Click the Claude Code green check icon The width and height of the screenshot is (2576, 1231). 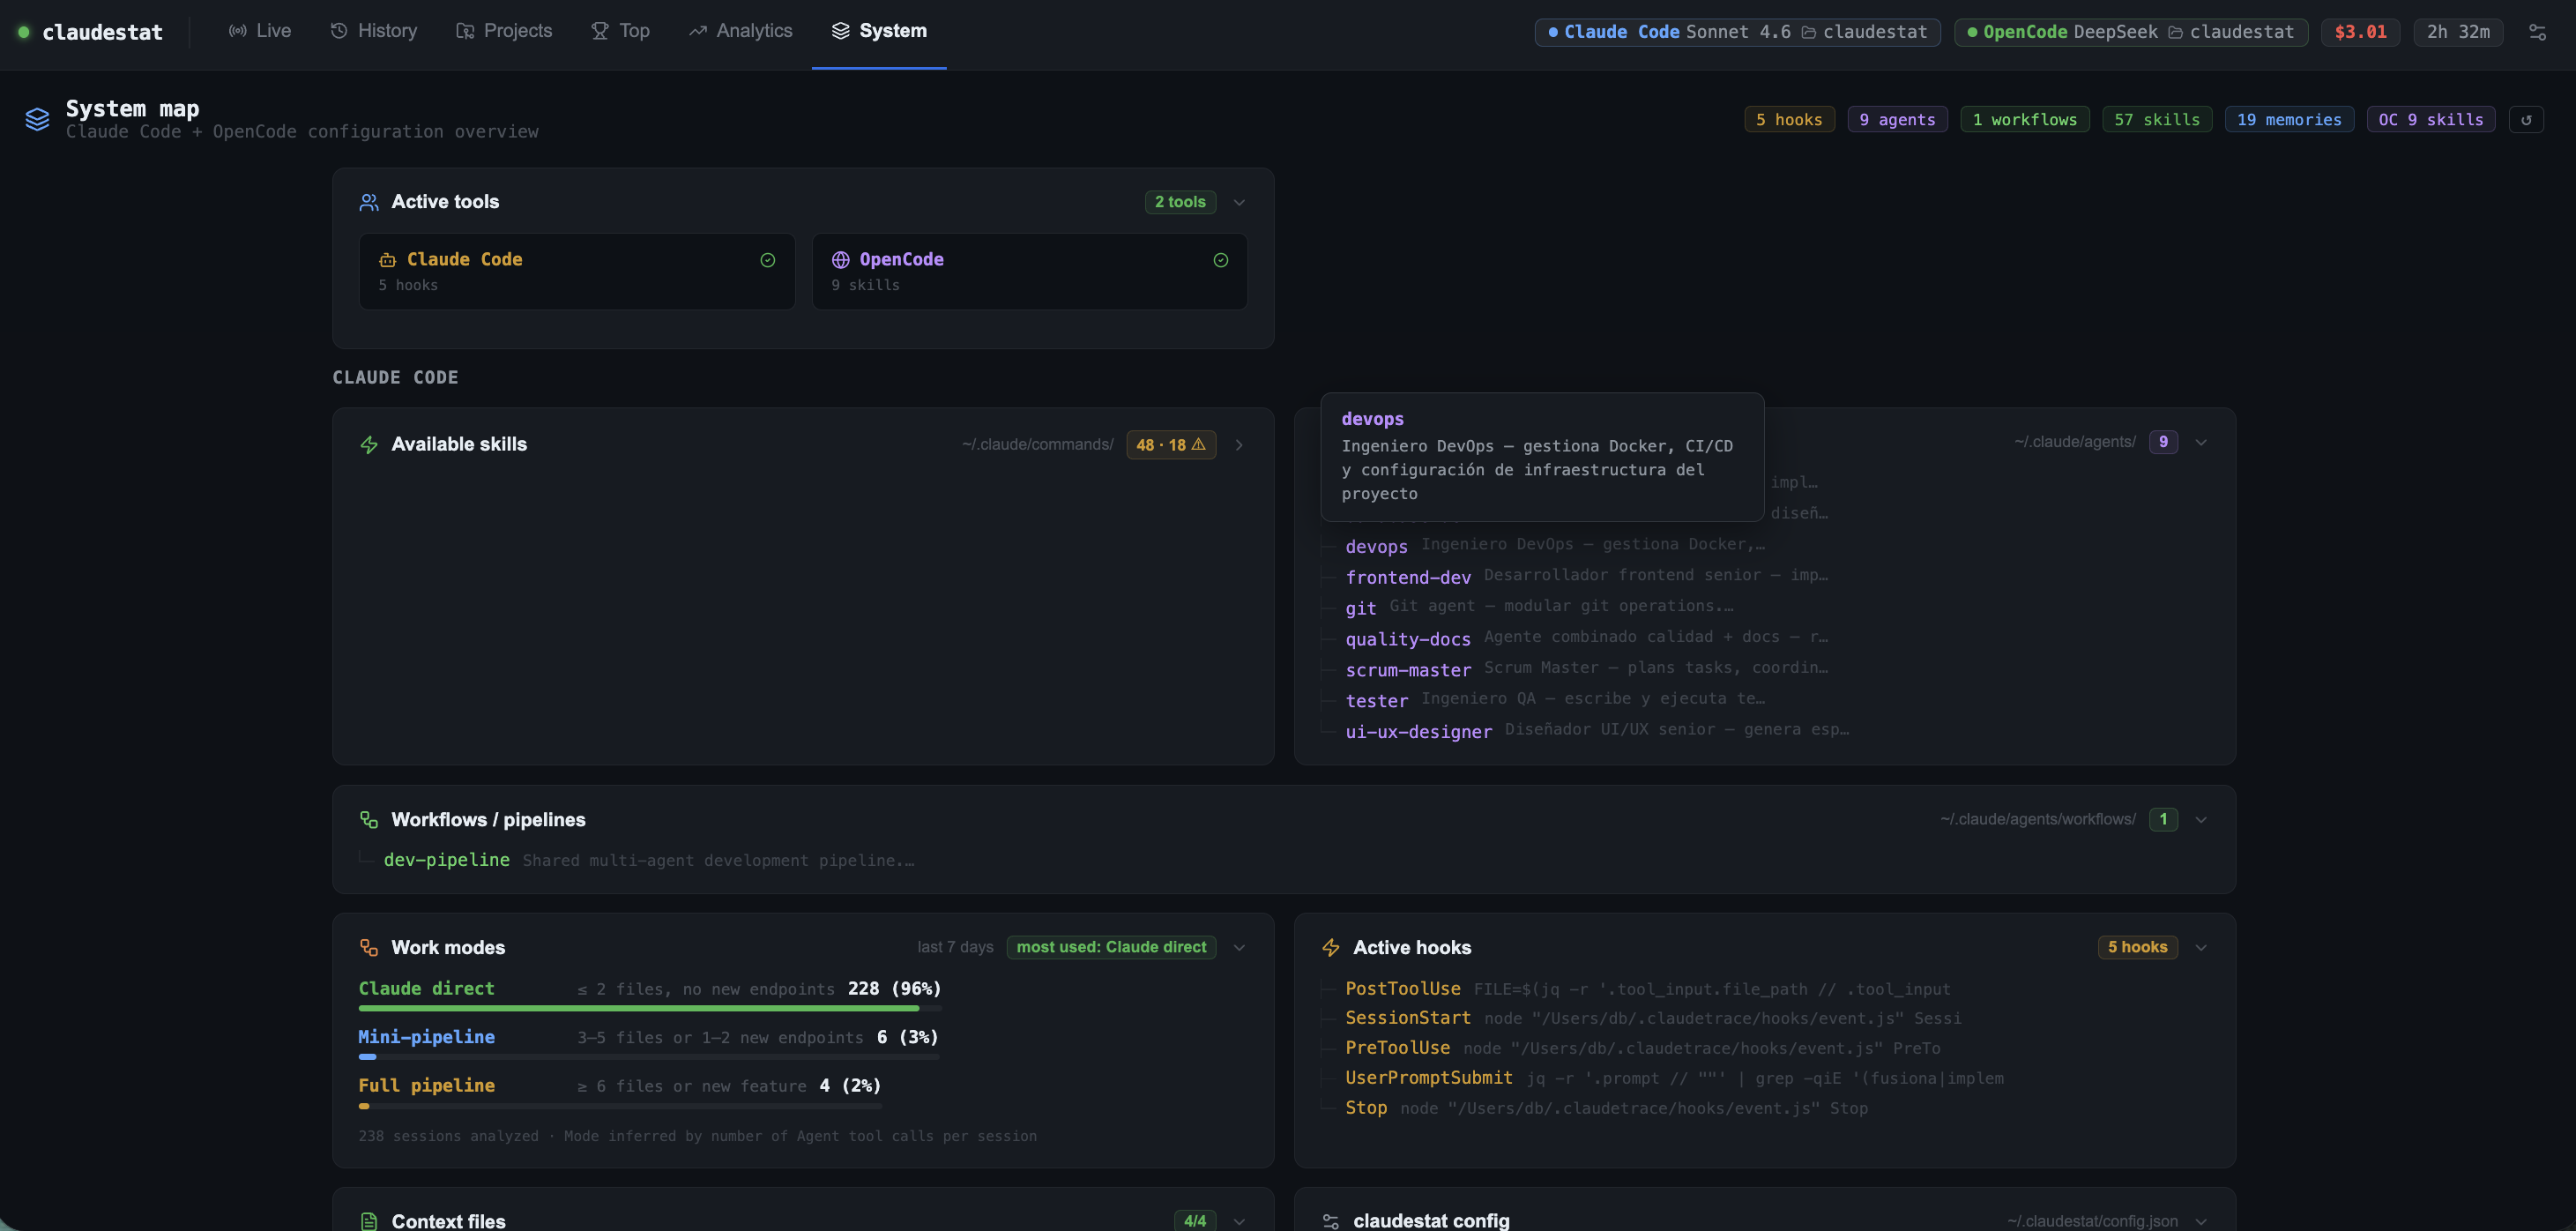(x=767, y=260)
